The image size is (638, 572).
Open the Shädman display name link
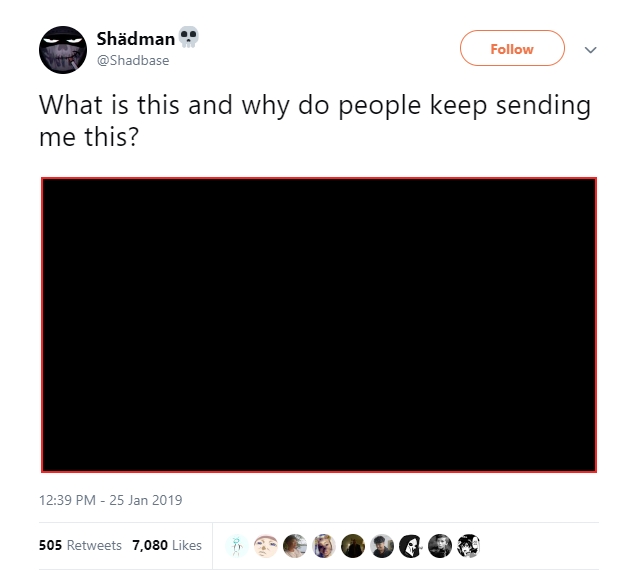(x=135, y=39)
